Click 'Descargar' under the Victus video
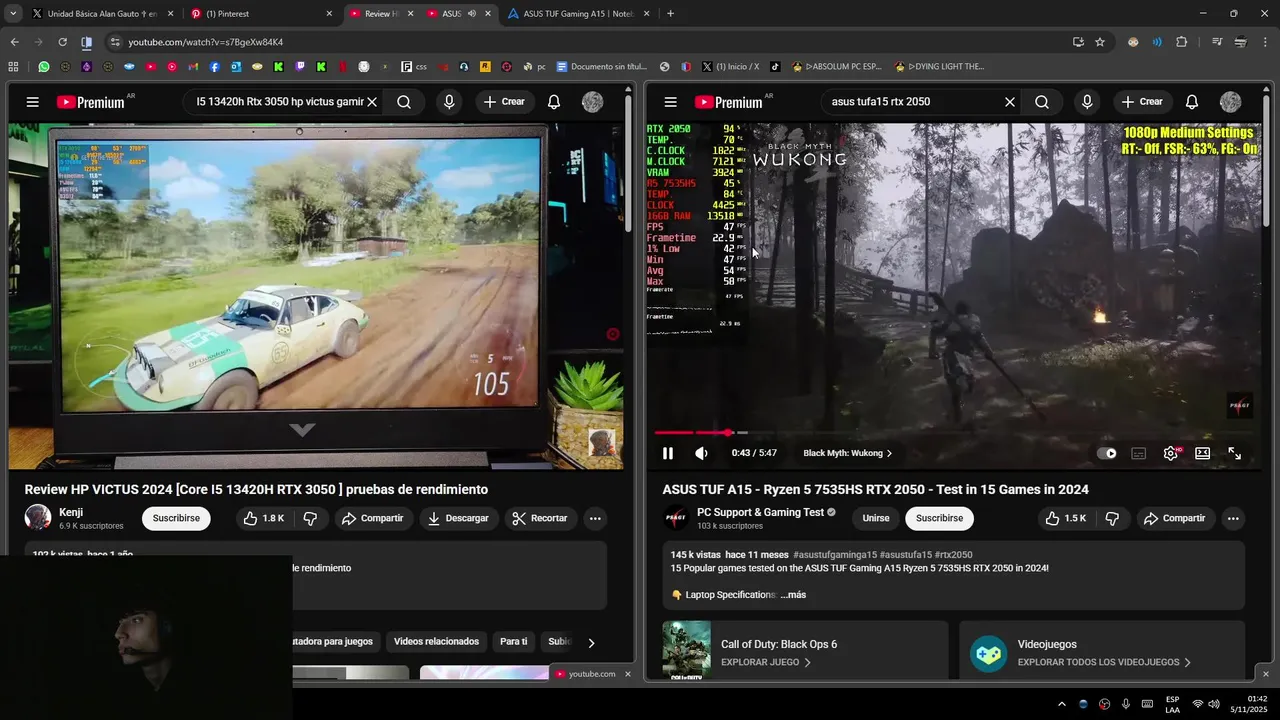The width and height of the screenshot is (1280, 720). (458, 518)
